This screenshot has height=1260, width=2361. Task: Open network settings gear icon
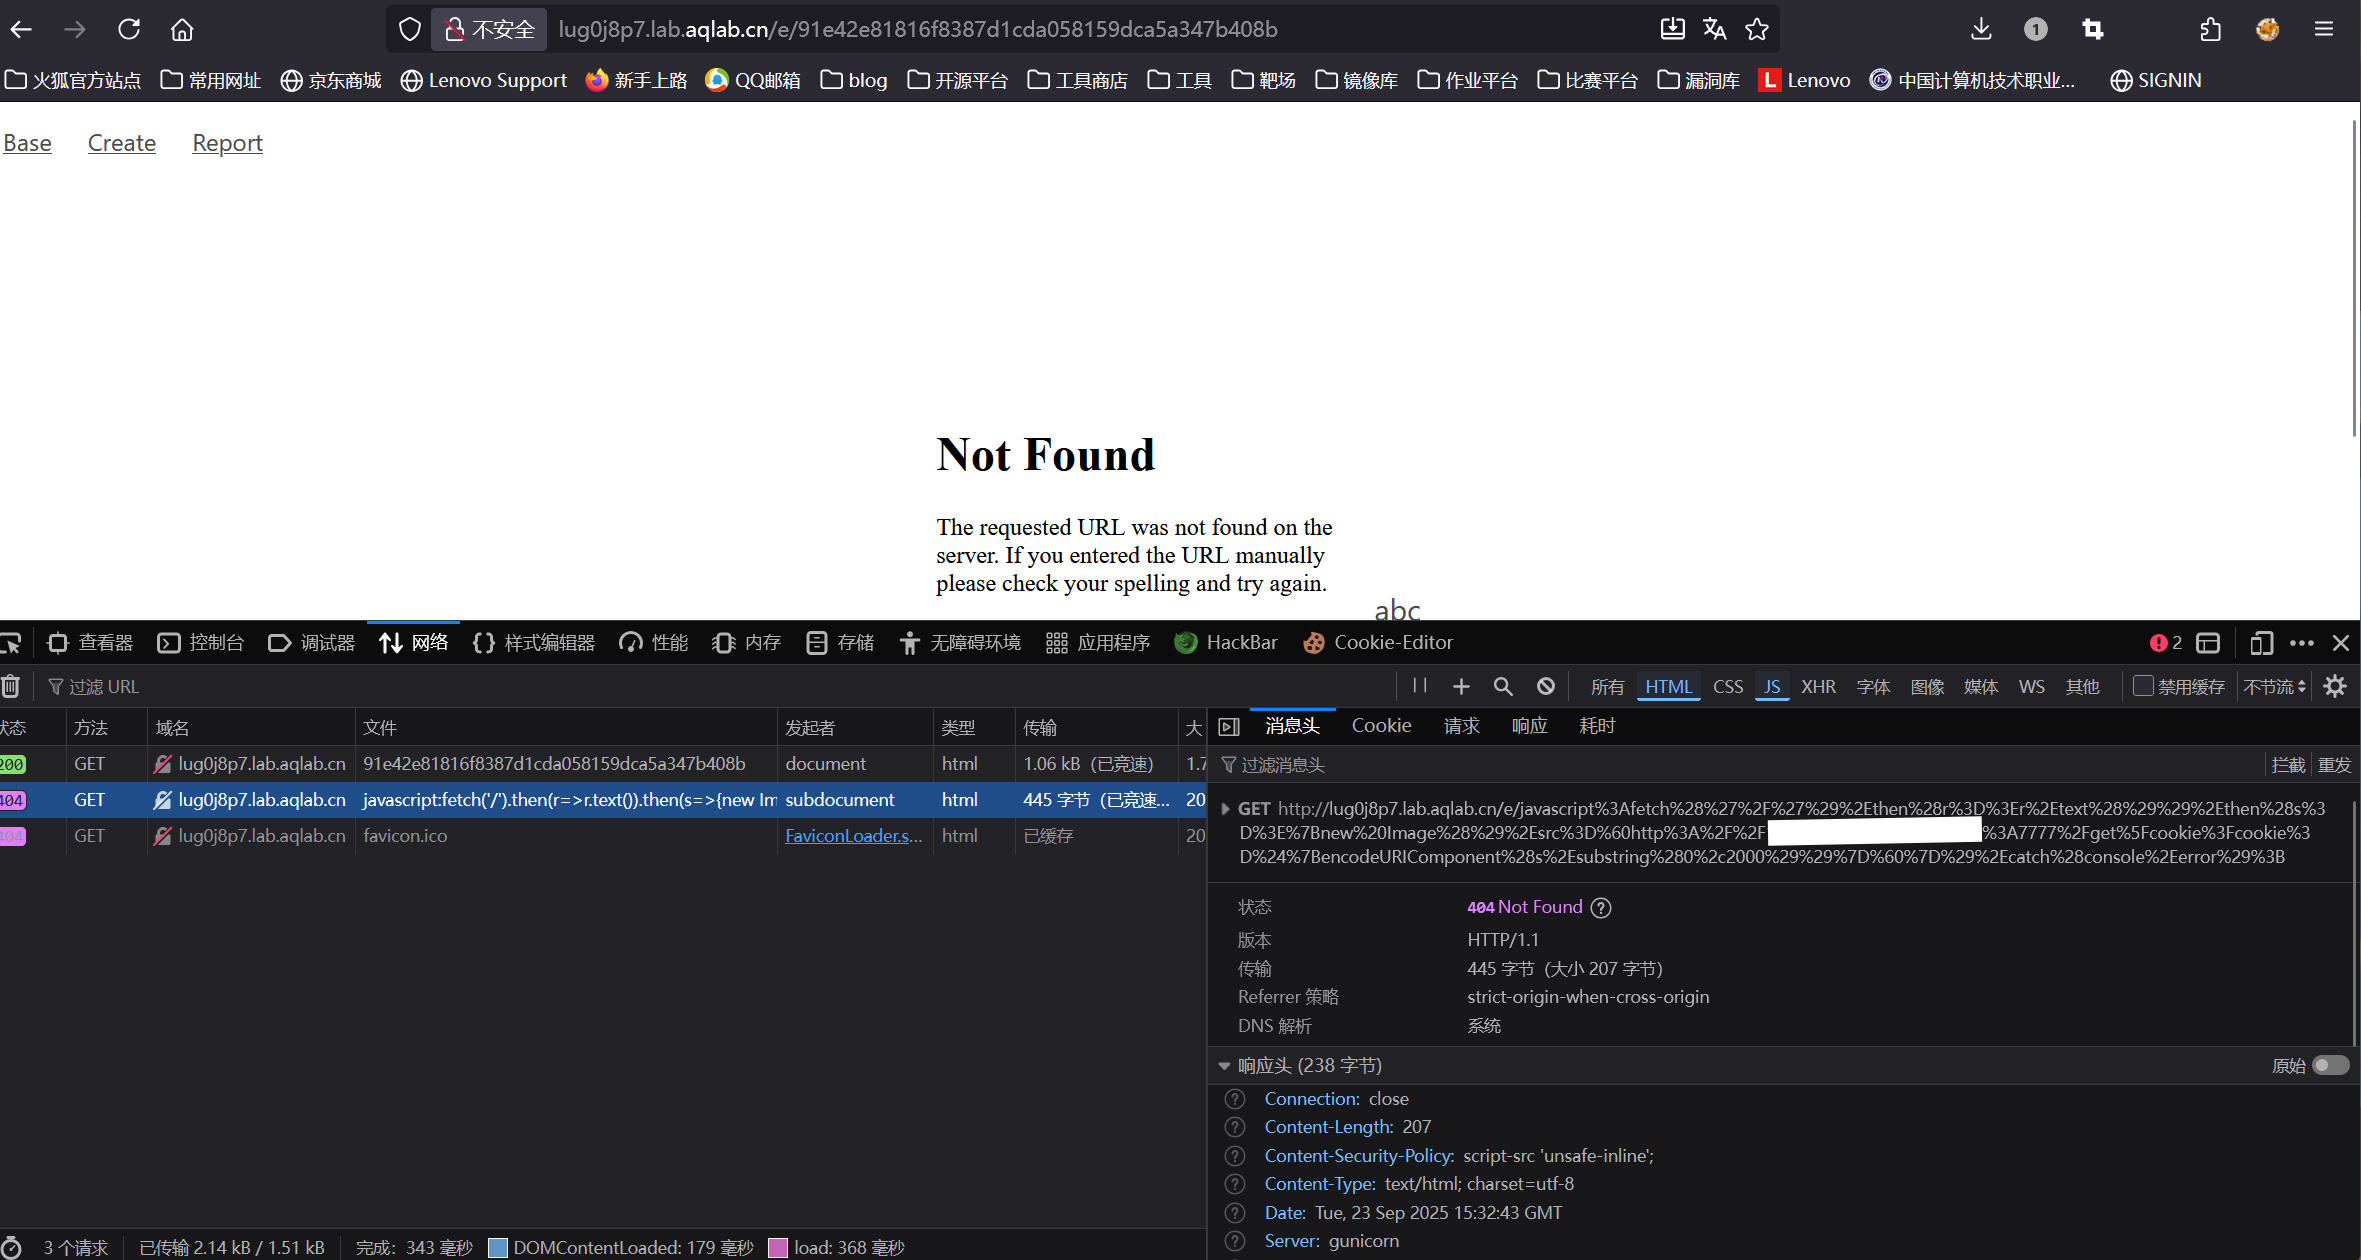2335,686
